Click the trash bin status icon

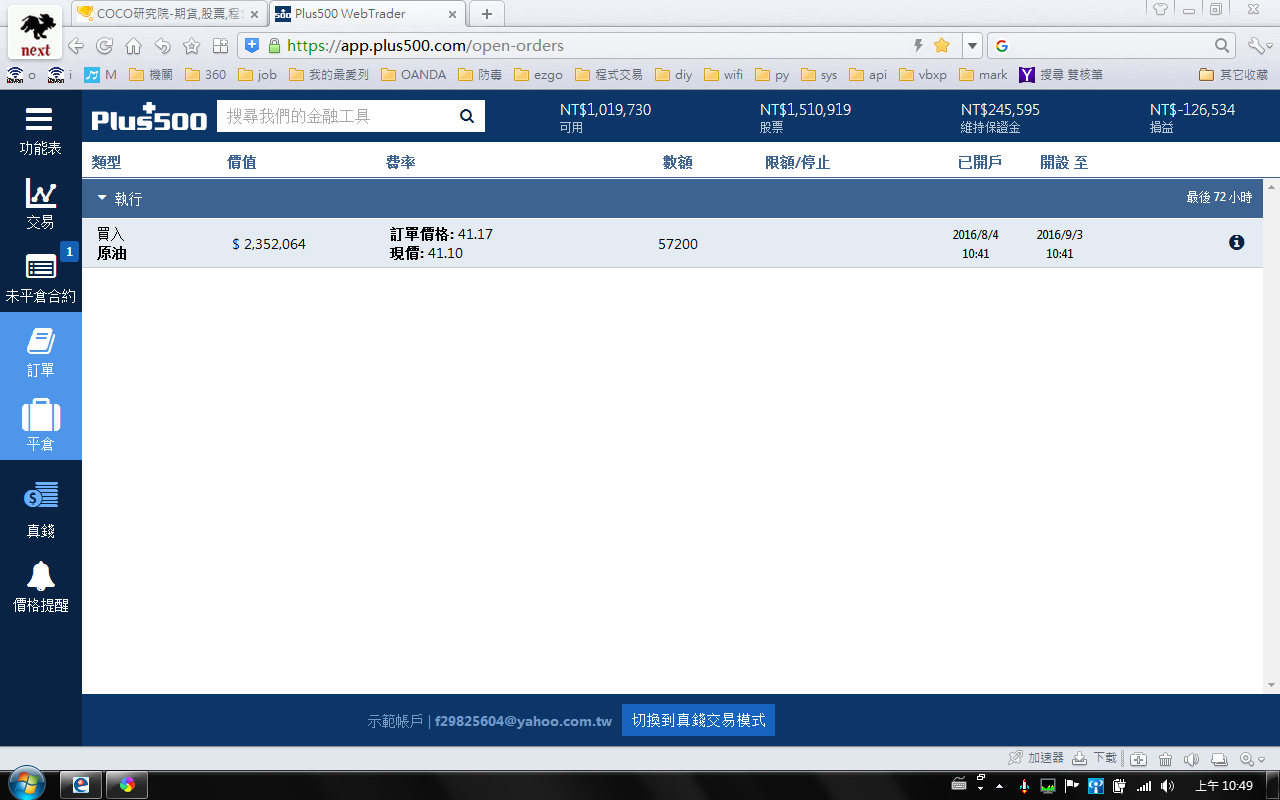point(1165,759)
